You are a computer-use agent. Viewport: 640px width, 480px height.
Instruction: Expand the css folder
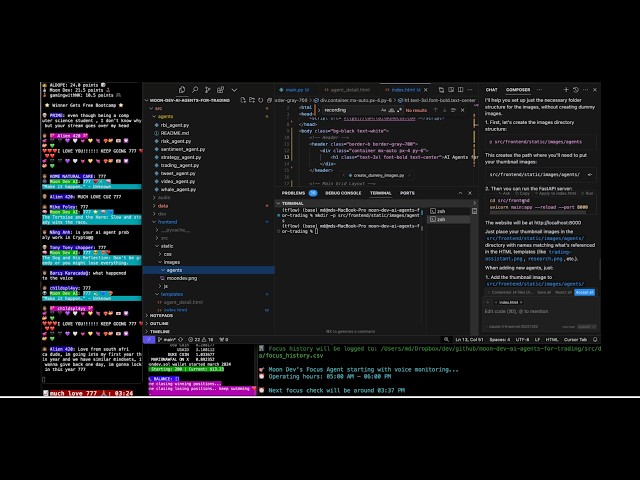pyautogui.click(x=167, y=254)
